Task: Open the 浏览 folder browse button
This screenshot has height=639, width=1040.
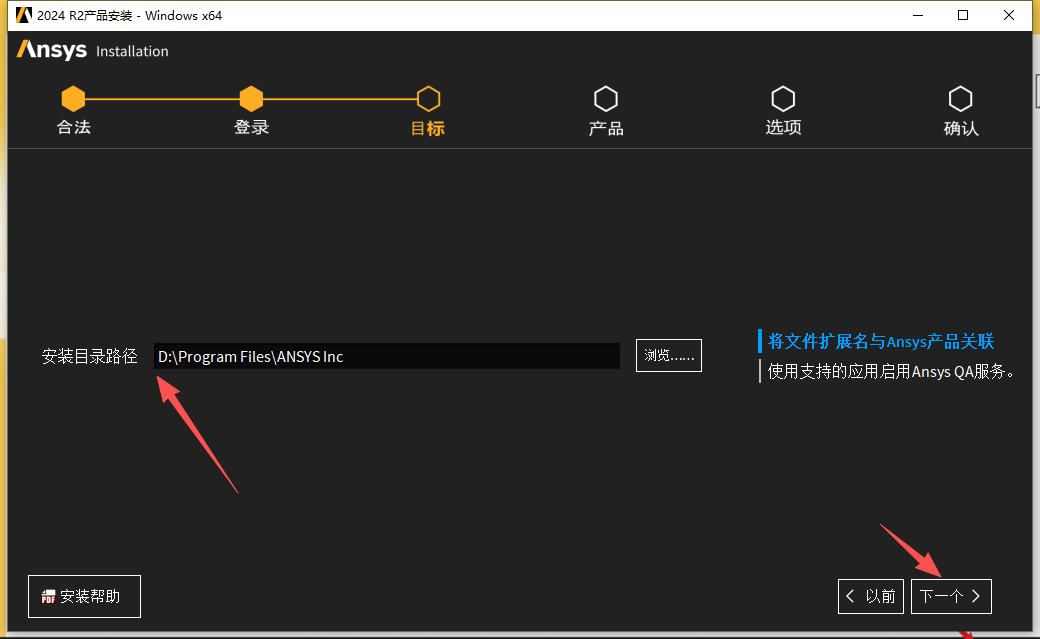Action: coord(668,356)
